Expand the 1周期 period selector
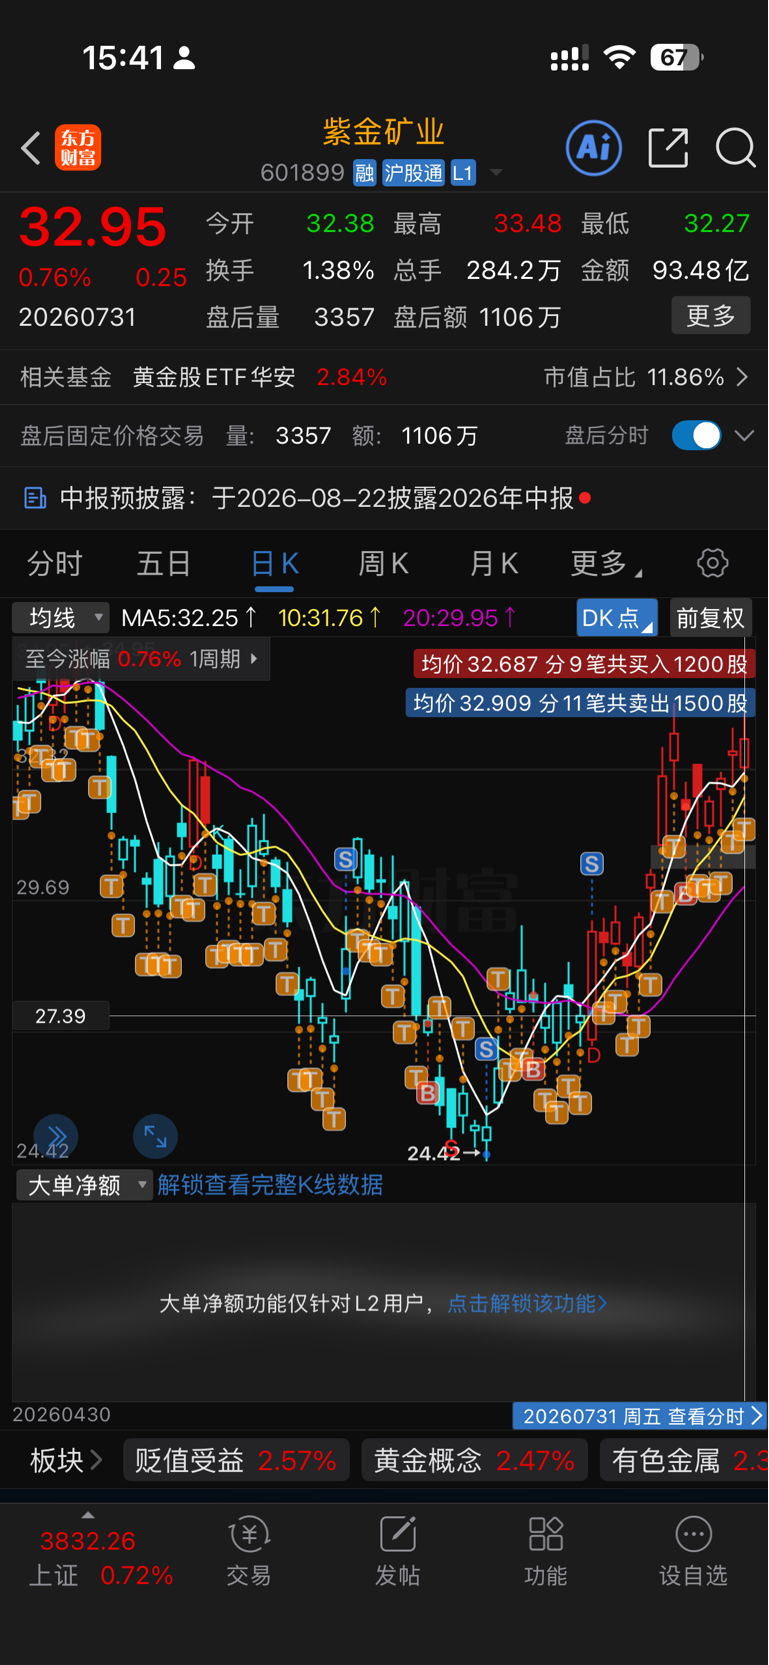The image size is (769, 1665). click(x=224, y=660)
